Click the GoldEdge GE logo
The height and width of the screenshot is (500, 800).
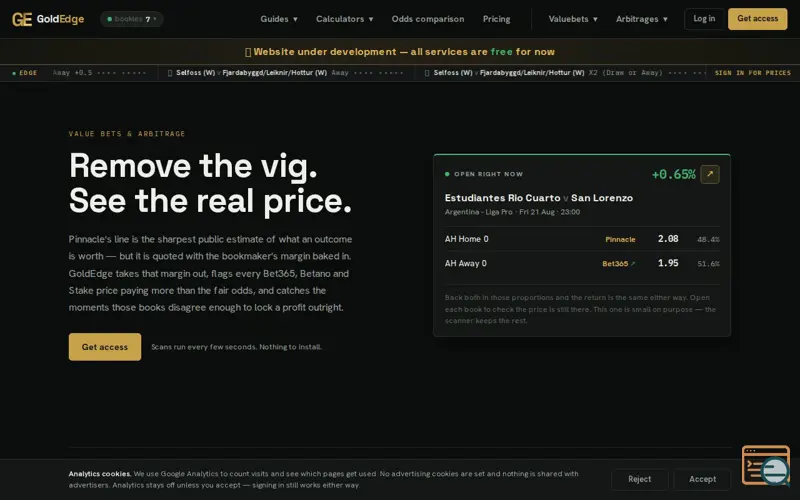pos(48,19)
